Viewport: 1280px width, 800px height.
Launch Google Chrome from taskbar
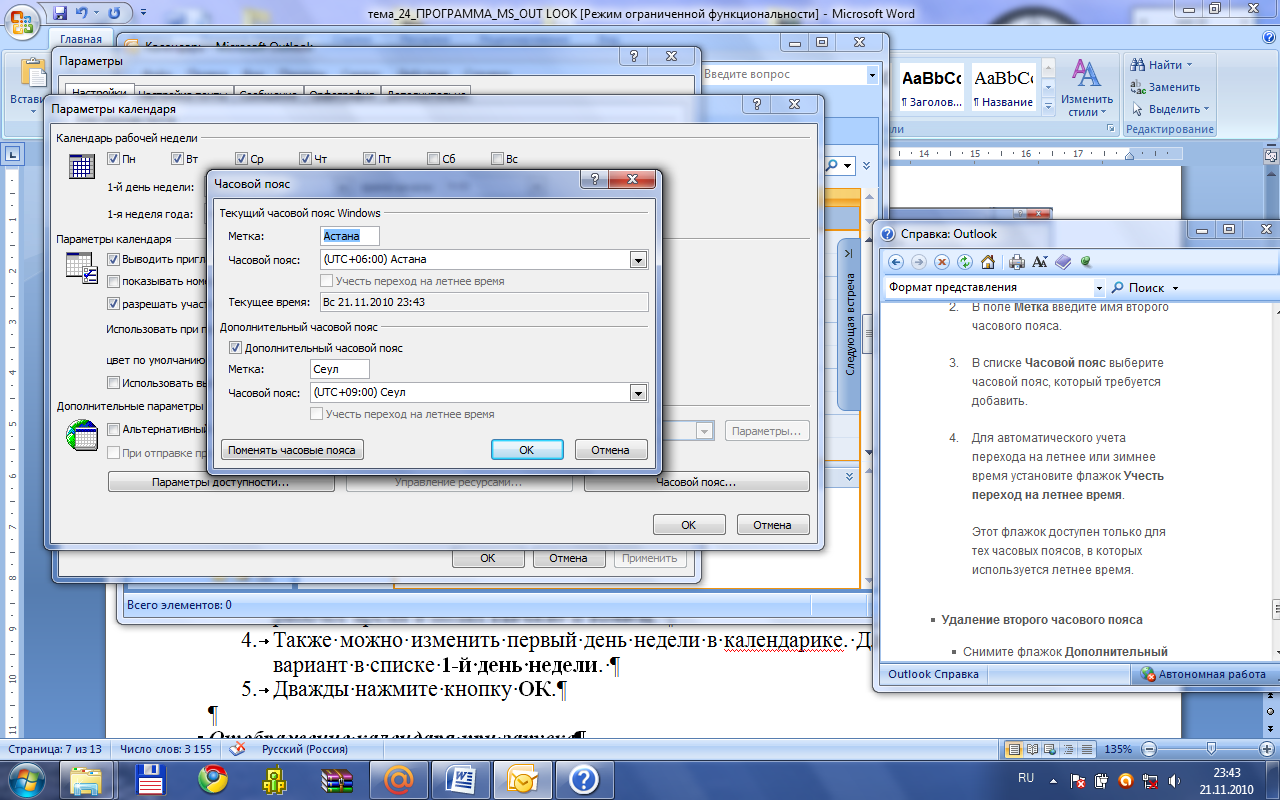coord(212,778)
